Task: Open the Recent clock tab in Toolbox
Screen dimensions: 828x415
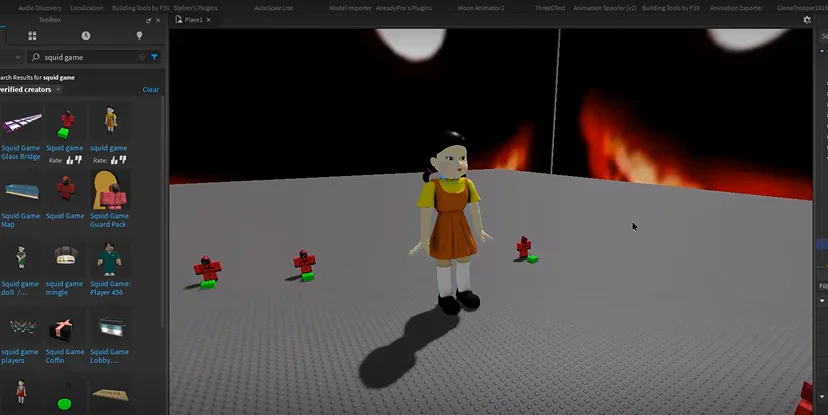Action: pyautogui.click(x=86, y=36)
